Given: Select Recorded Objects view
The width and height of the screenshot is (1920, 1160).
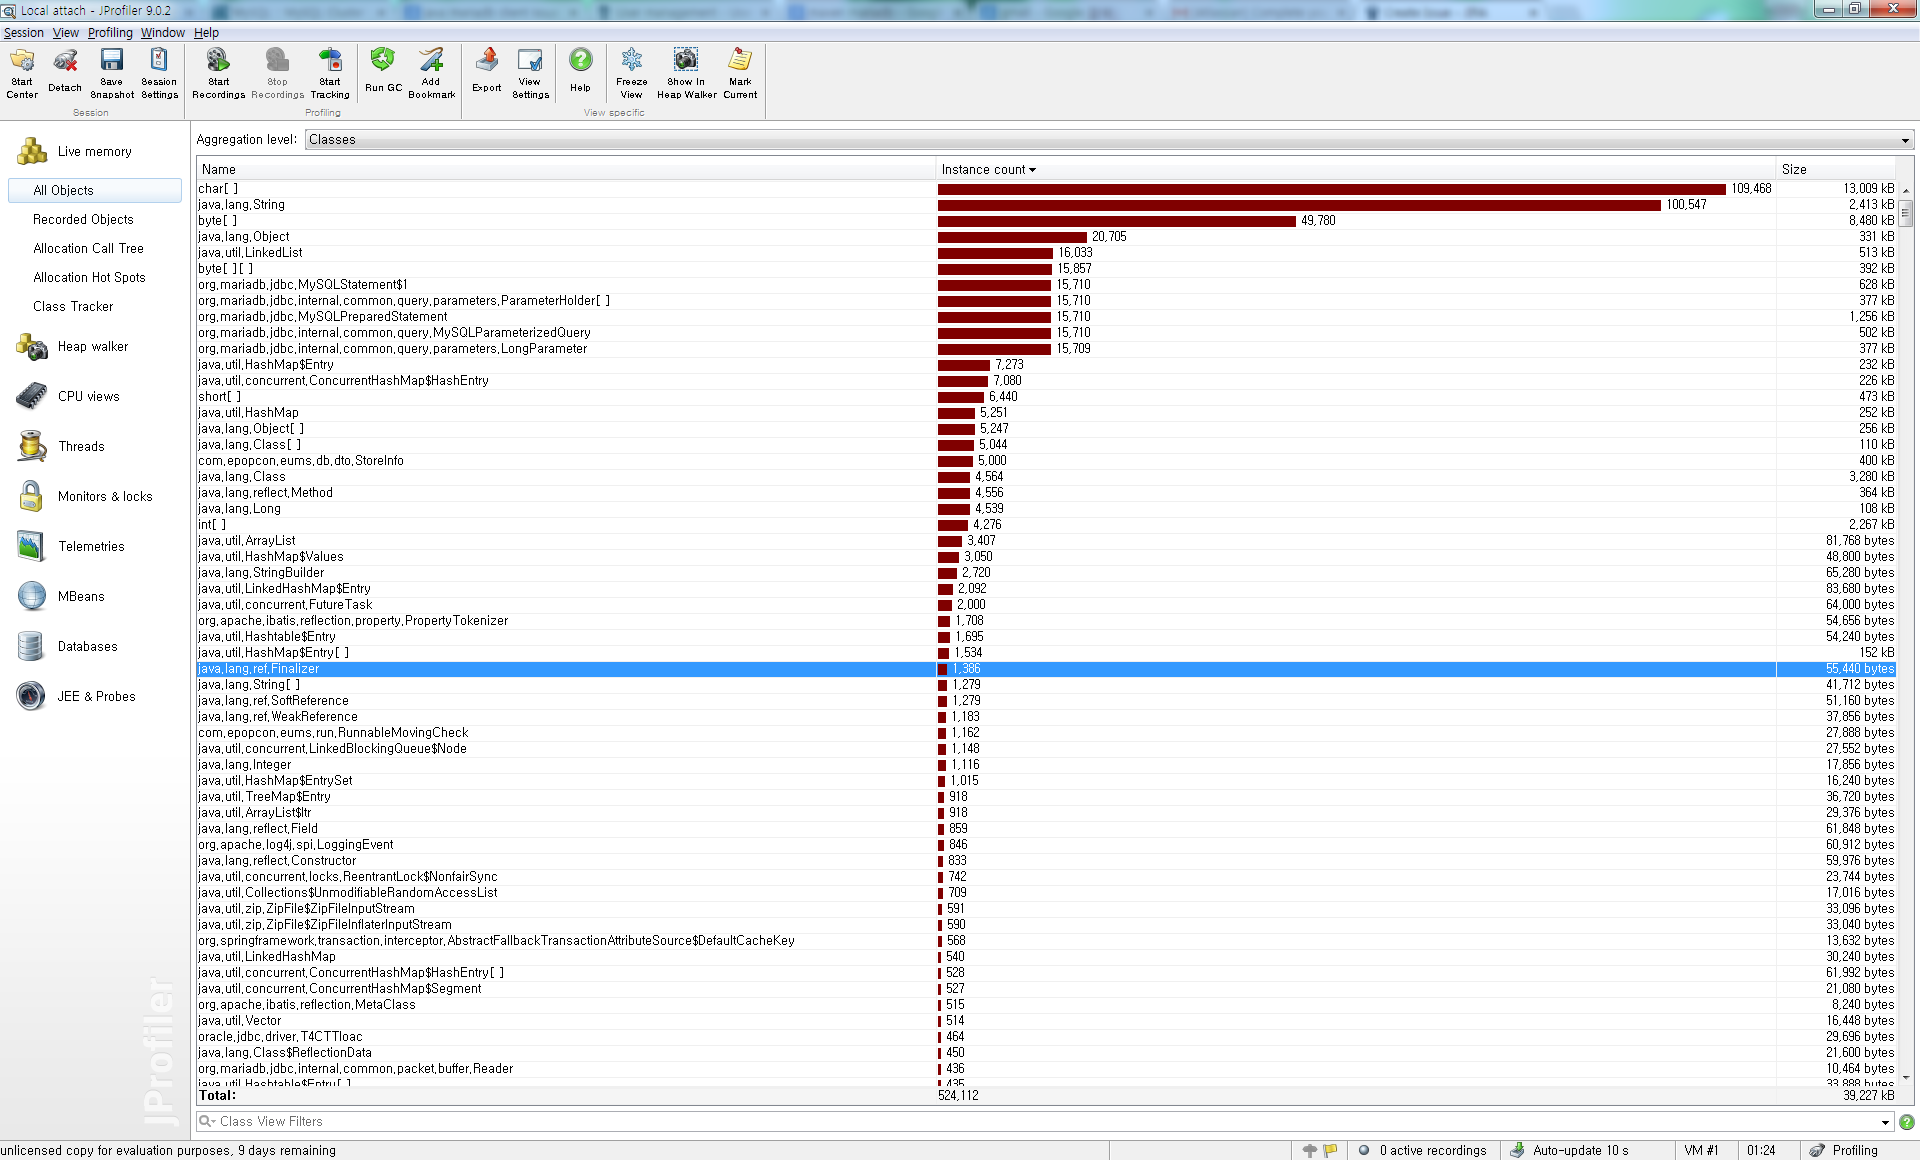Looking at the screenshot, I should pyautogui.click(x=83, y=220).
